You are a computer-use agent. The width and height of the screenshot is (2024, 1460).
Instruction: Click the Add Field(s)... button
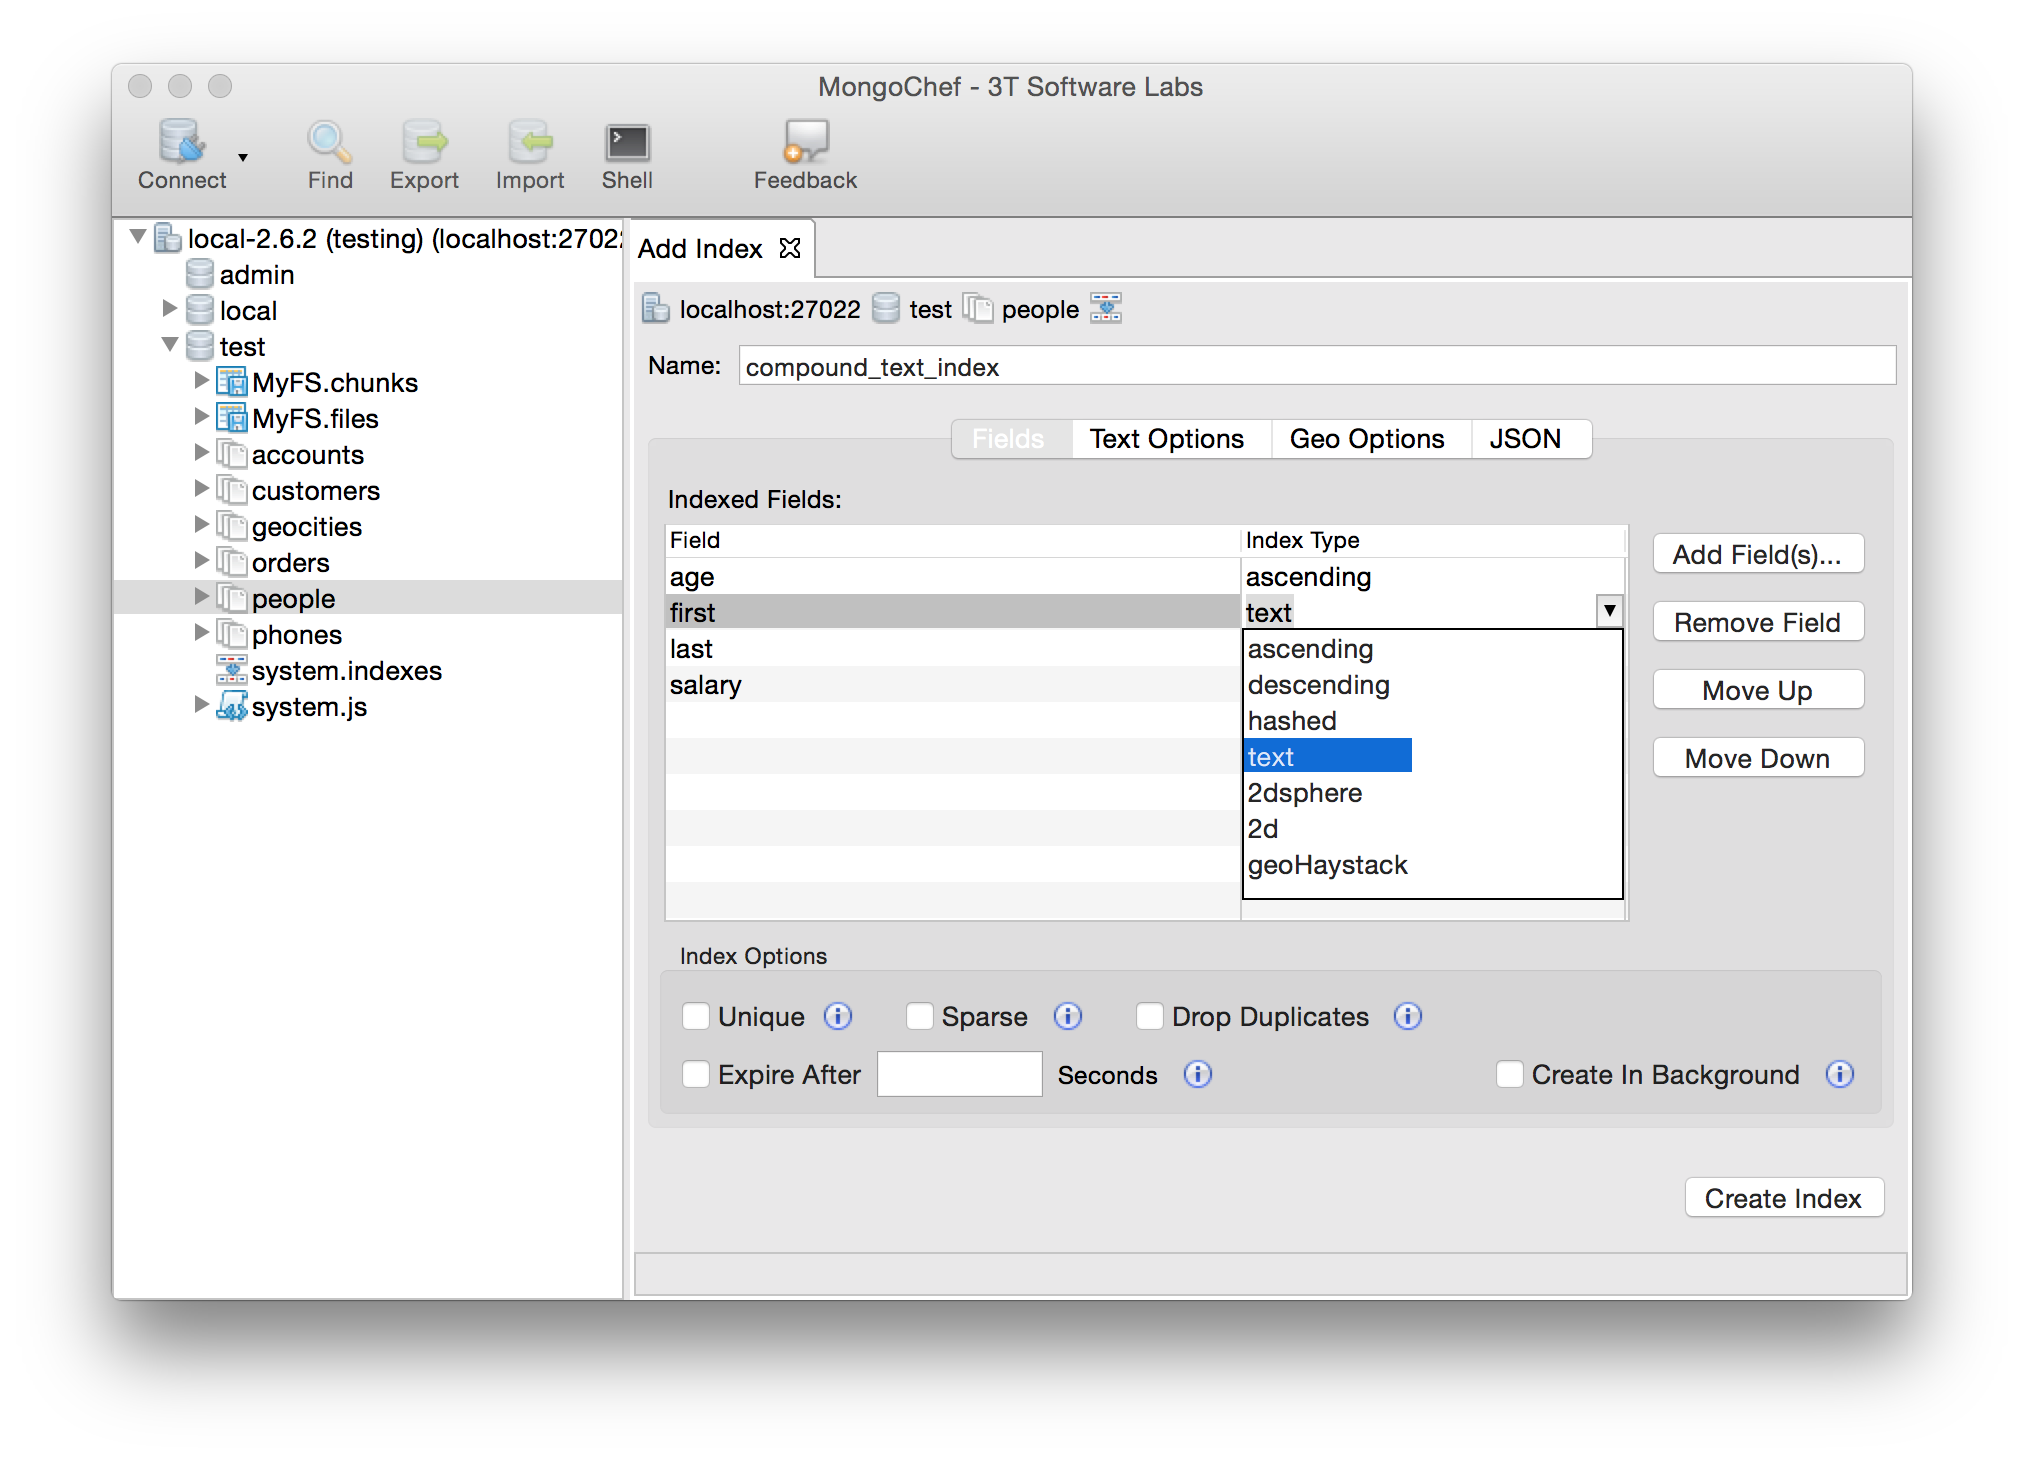point(1758,554)
